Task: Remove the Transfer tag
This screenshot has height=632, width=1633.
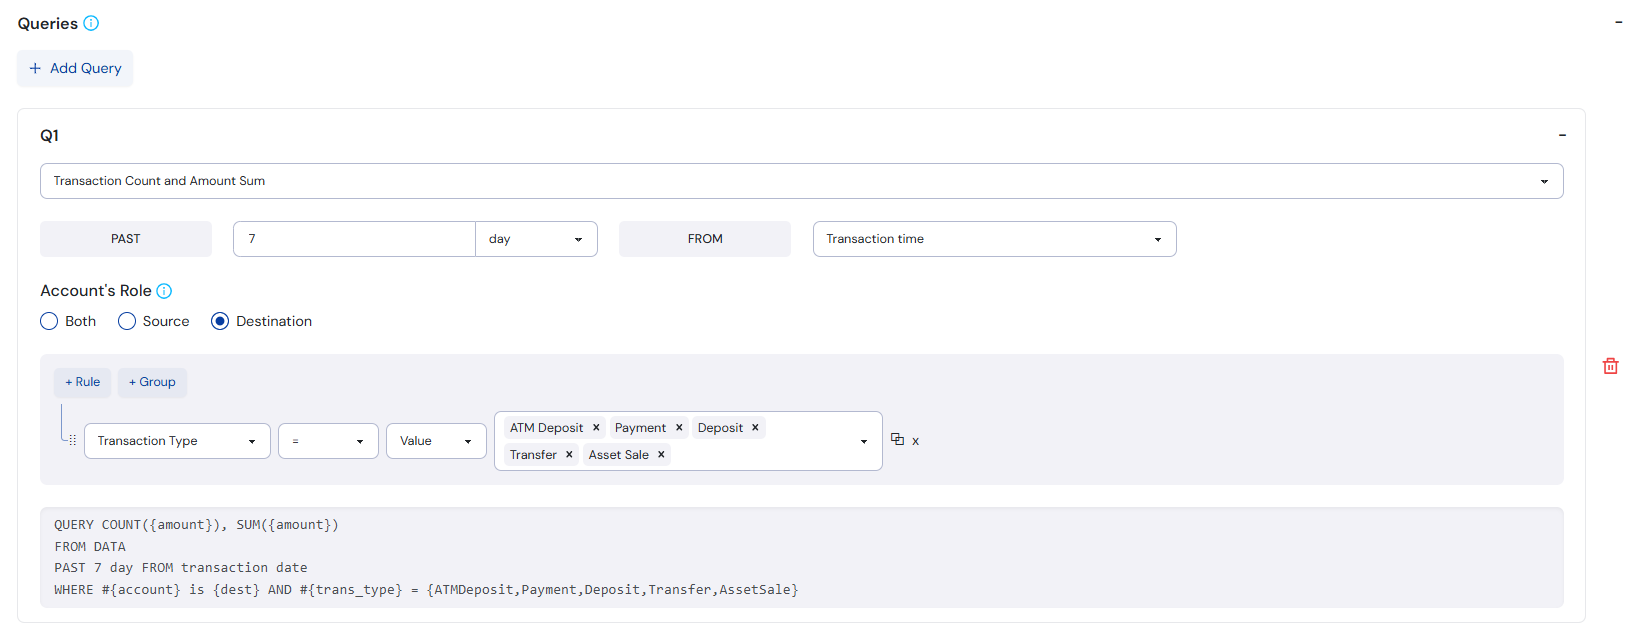Action: click(569, 455)
